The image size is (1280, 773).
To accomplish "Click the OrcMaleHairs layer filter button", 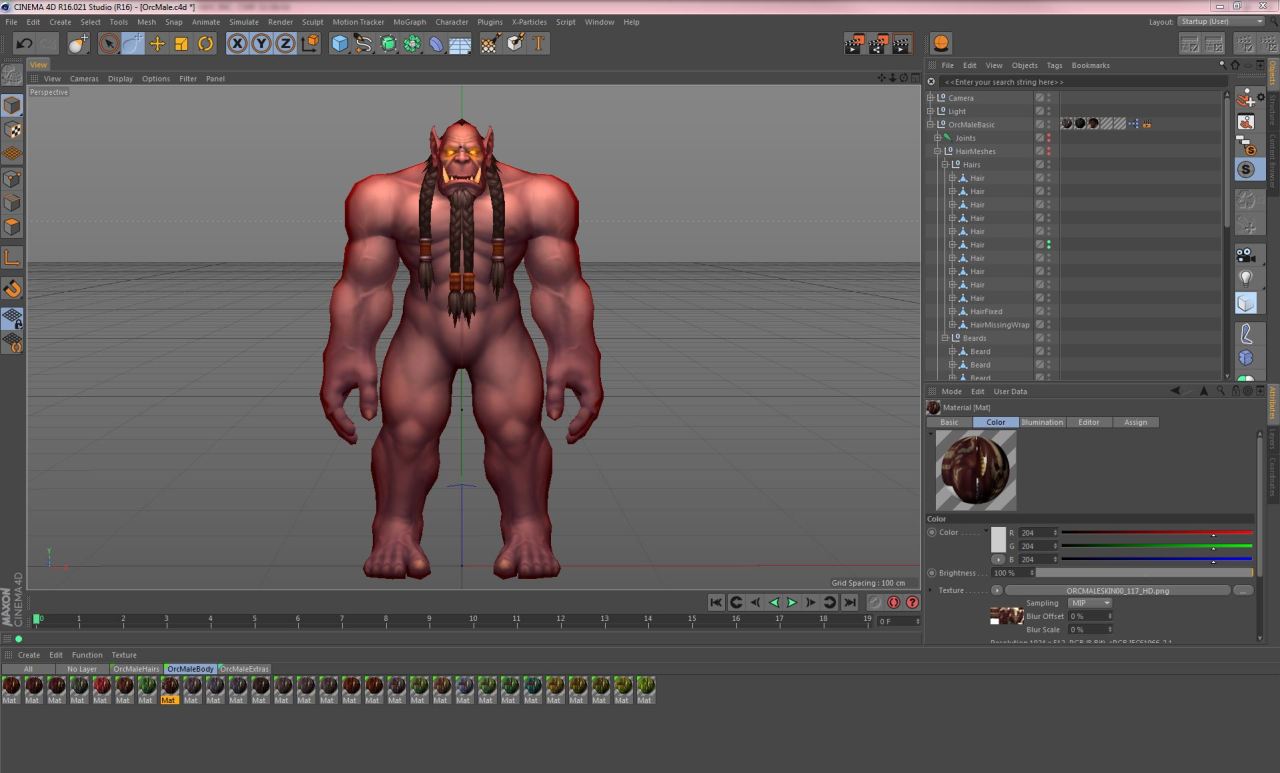I will click(136, 669).
